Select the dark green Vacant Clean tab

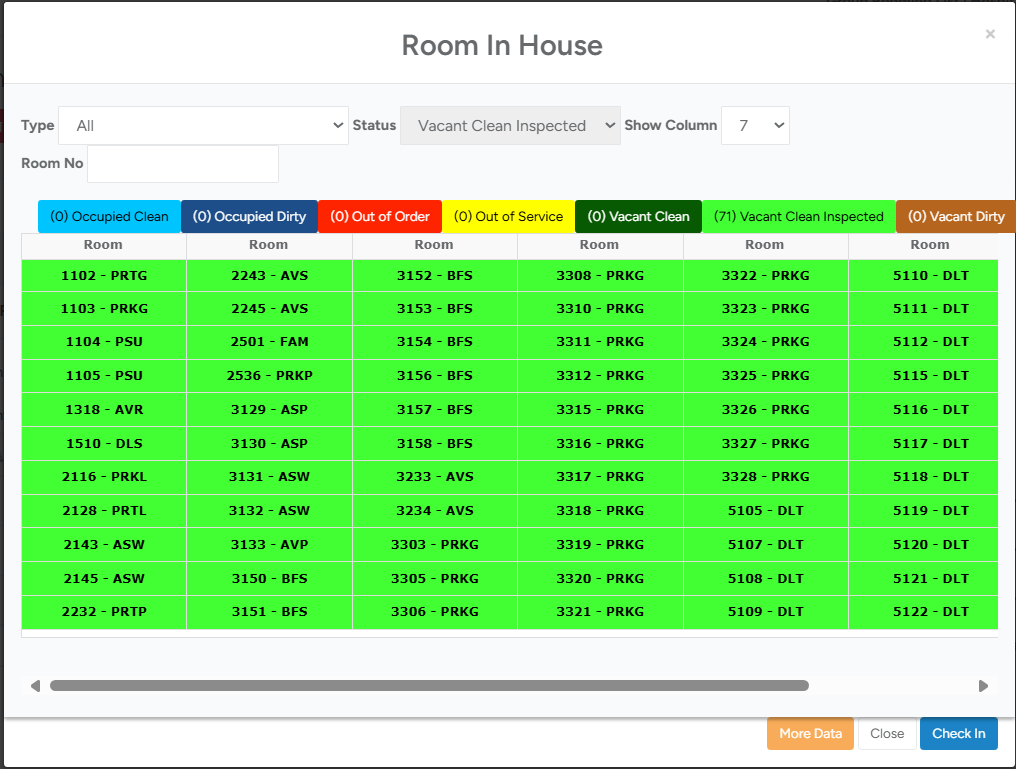[638, 217]
